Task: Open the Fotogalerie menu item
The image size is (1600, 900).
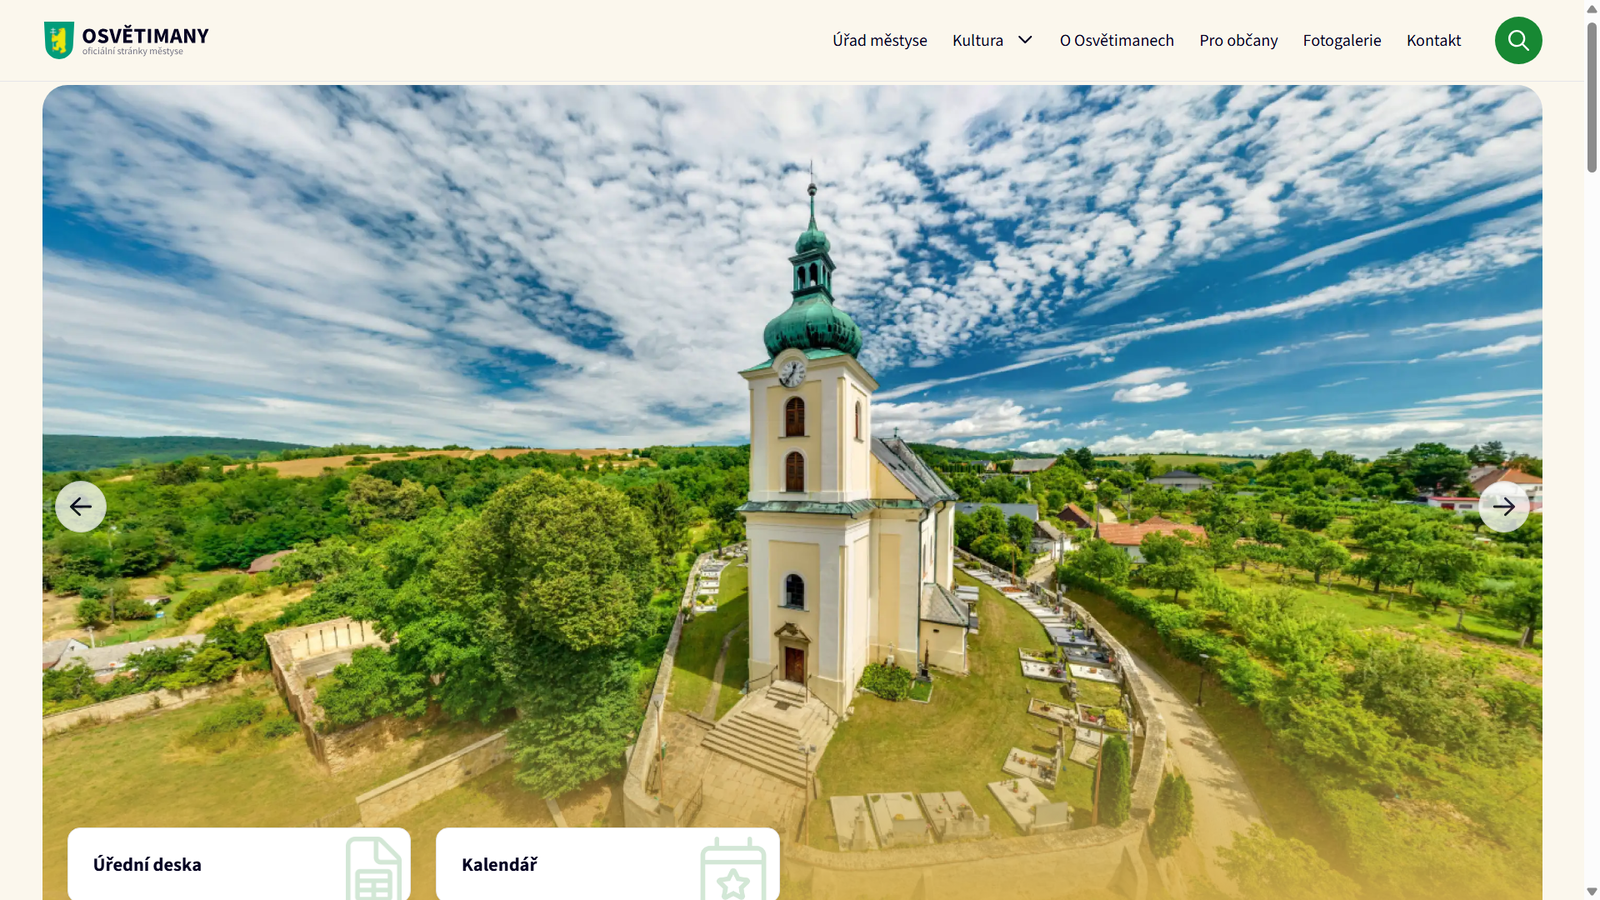Action: click(x=1341, y=40)
